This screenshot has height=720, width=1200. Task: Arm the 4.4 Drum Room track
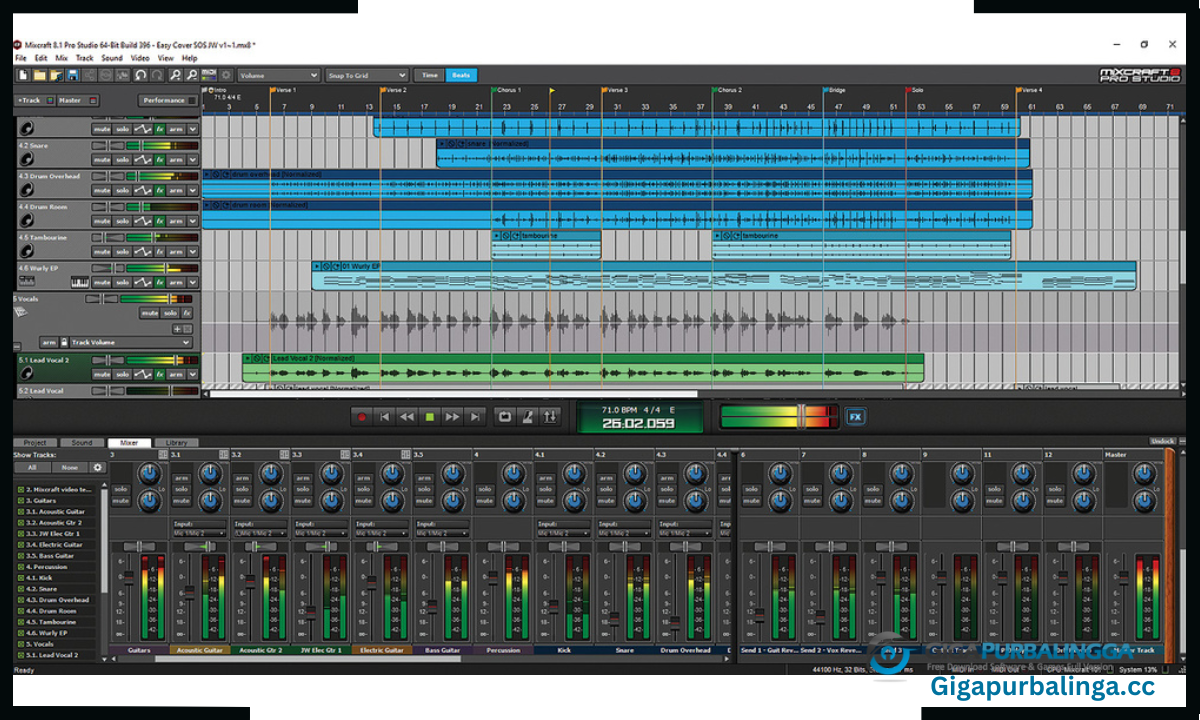176,221
